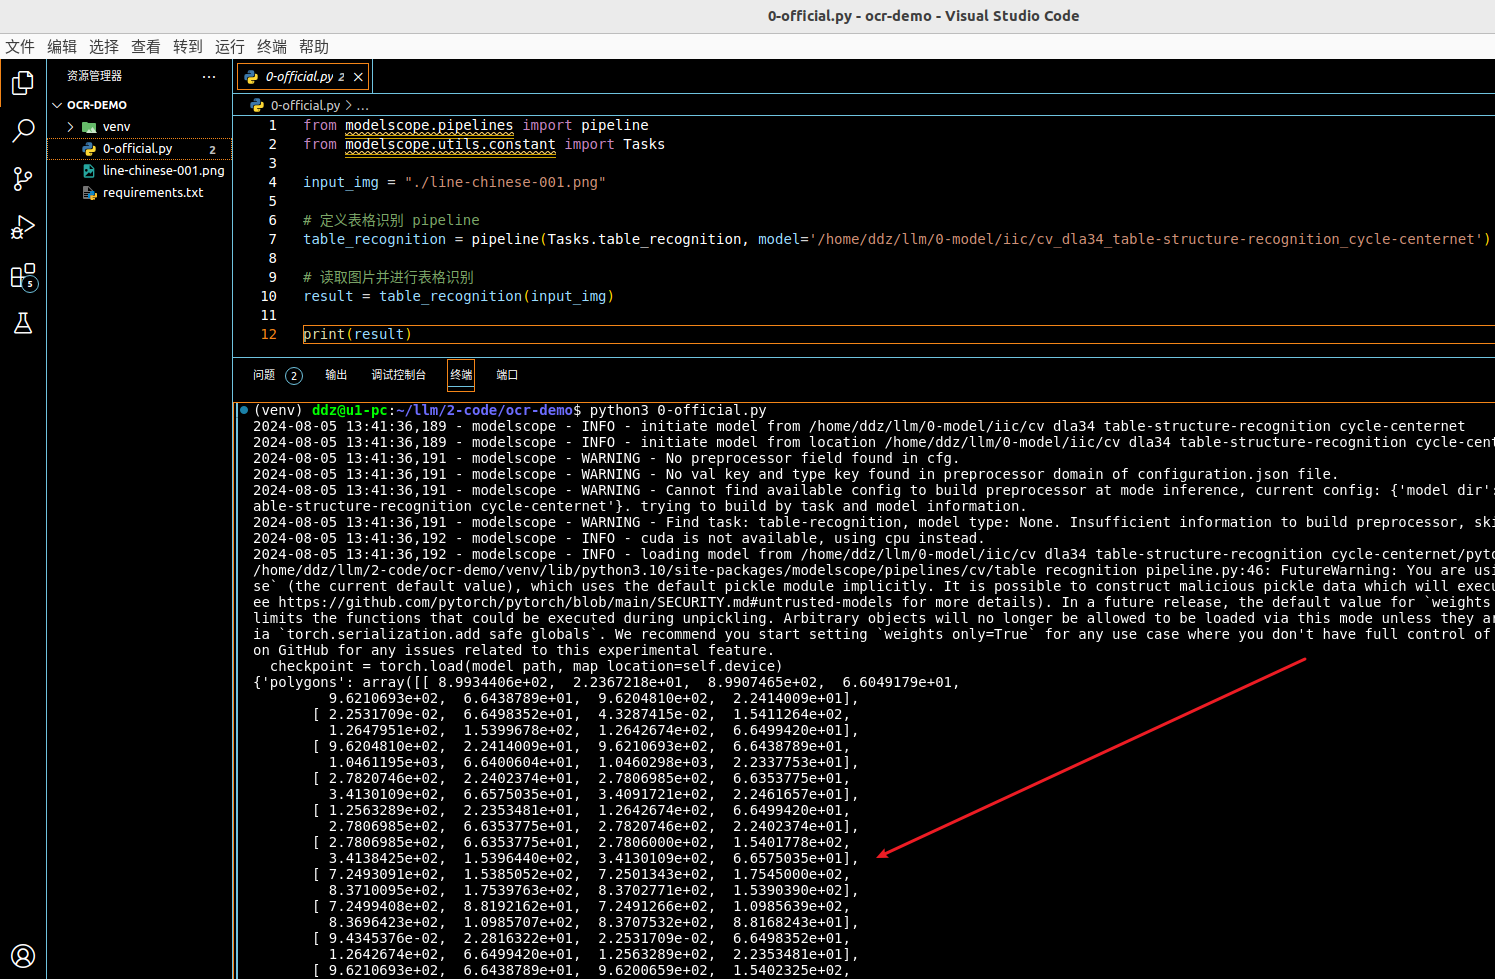Image resolution: width=1495 pixels, height=979 pixels.
Task: Click 'modelscope.pipelines' import on line 1
Action: click(429, 125)
